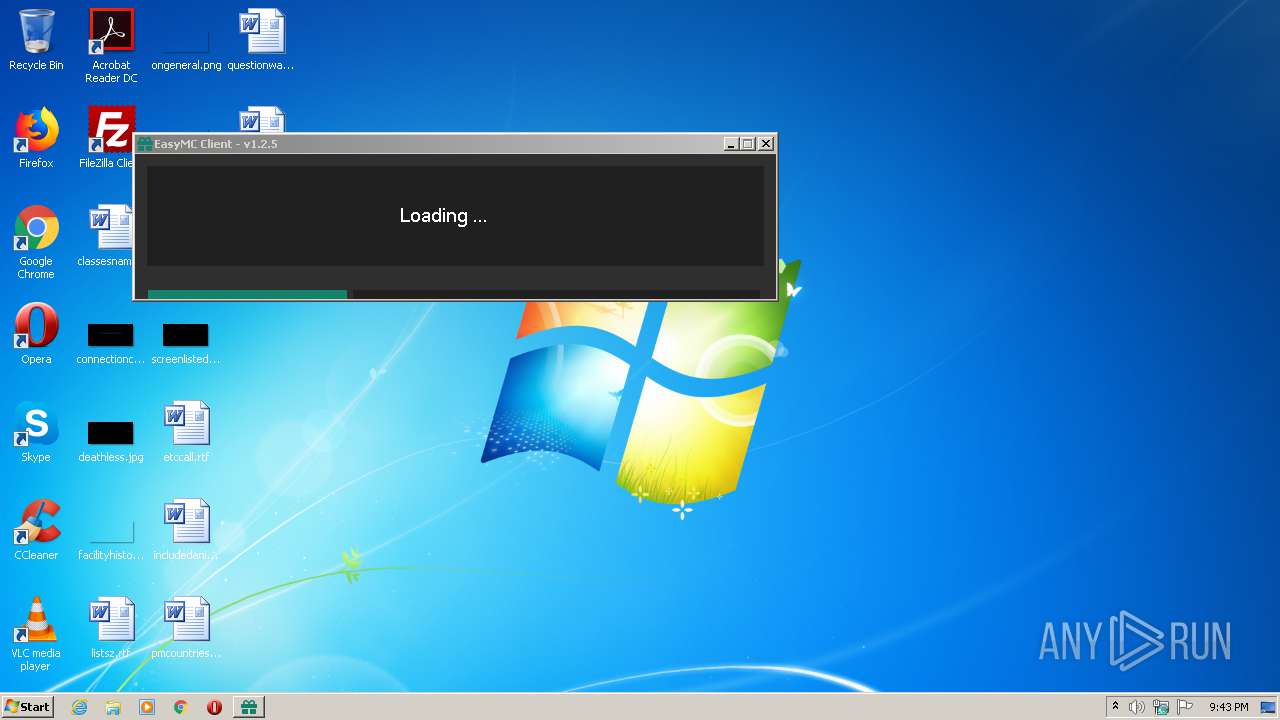Viewport: 1280px width, 720px height.
Task: Click the Start button
Action: click(x=28, y=707)
